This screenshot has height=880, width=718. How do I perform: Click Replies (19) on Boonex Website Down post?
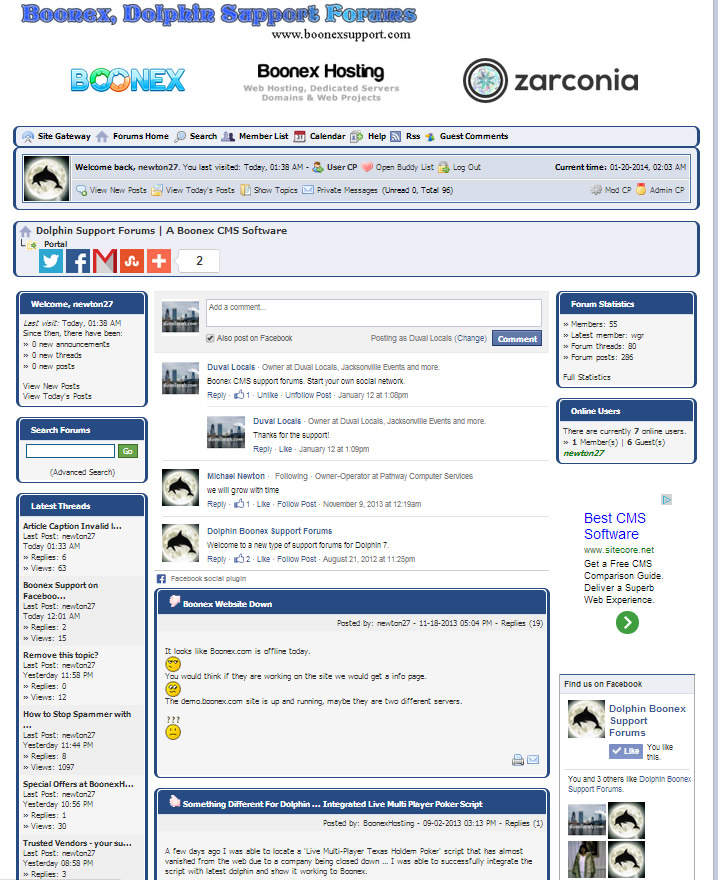coord(522,624)
